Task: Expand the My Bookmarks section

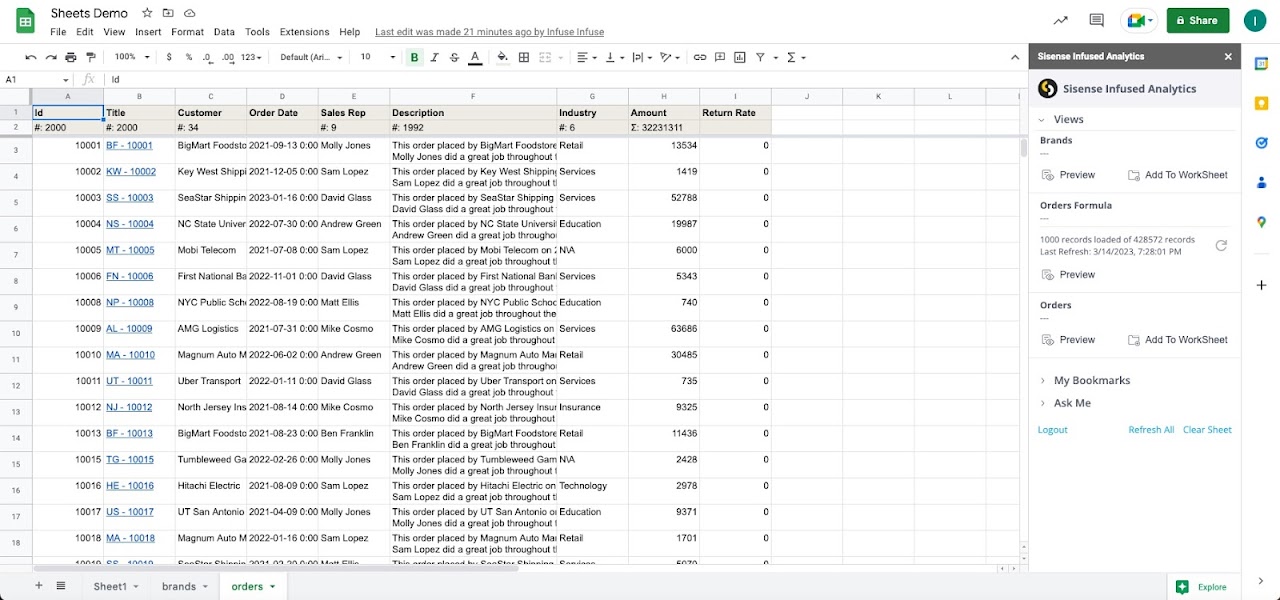Action: [1085, 381]
